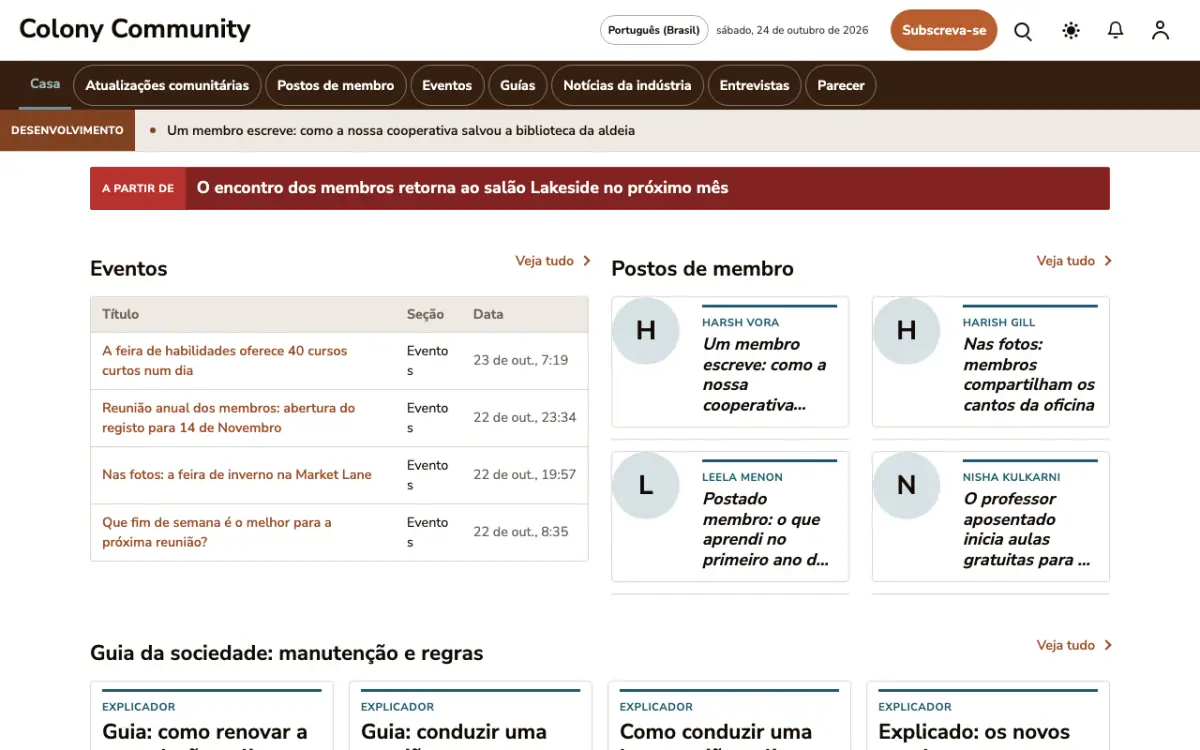Switch to the Eventos nav tab
The image size is (1200, 750).
click(x=447, y=86)
